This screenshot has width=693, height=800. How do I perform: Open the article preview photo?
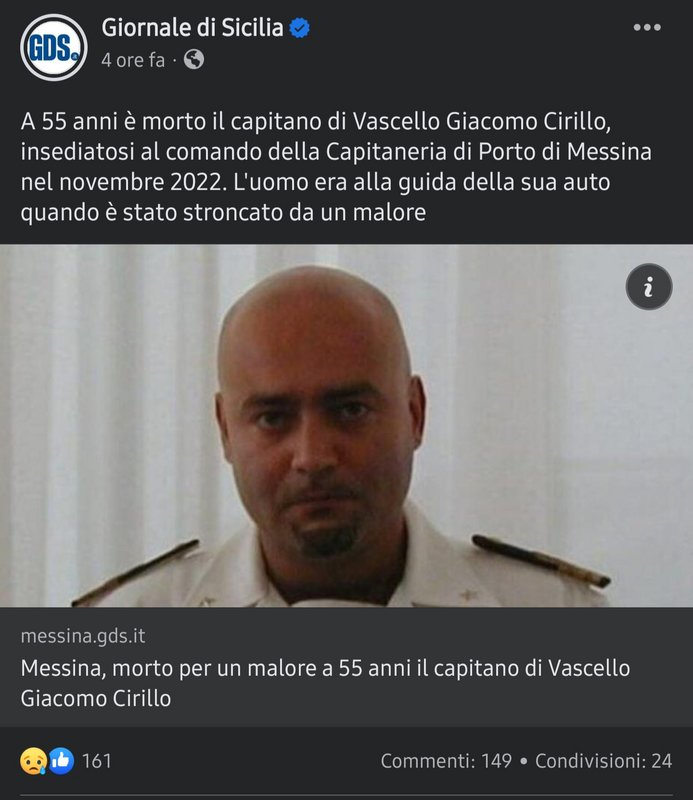346,426
